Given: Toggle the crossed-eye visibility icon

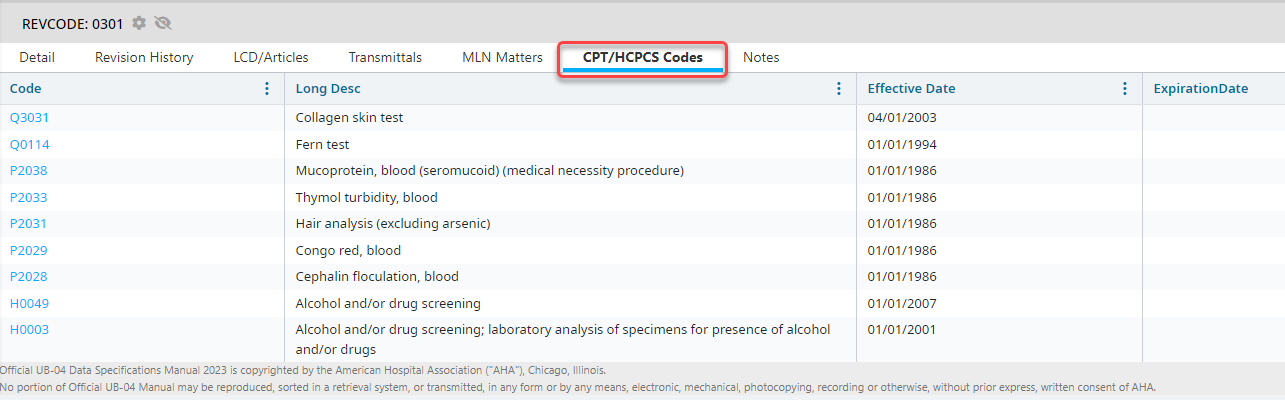Looking at the screenshot, I should click(163, 22).
